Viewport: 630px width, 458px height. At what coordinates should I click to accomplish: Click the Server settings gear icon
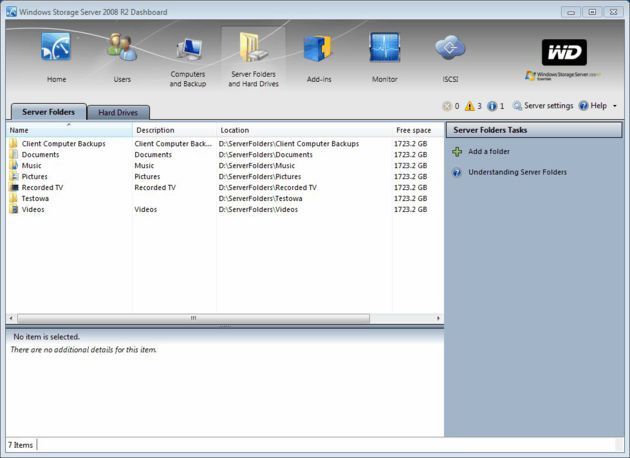[517, 106]
